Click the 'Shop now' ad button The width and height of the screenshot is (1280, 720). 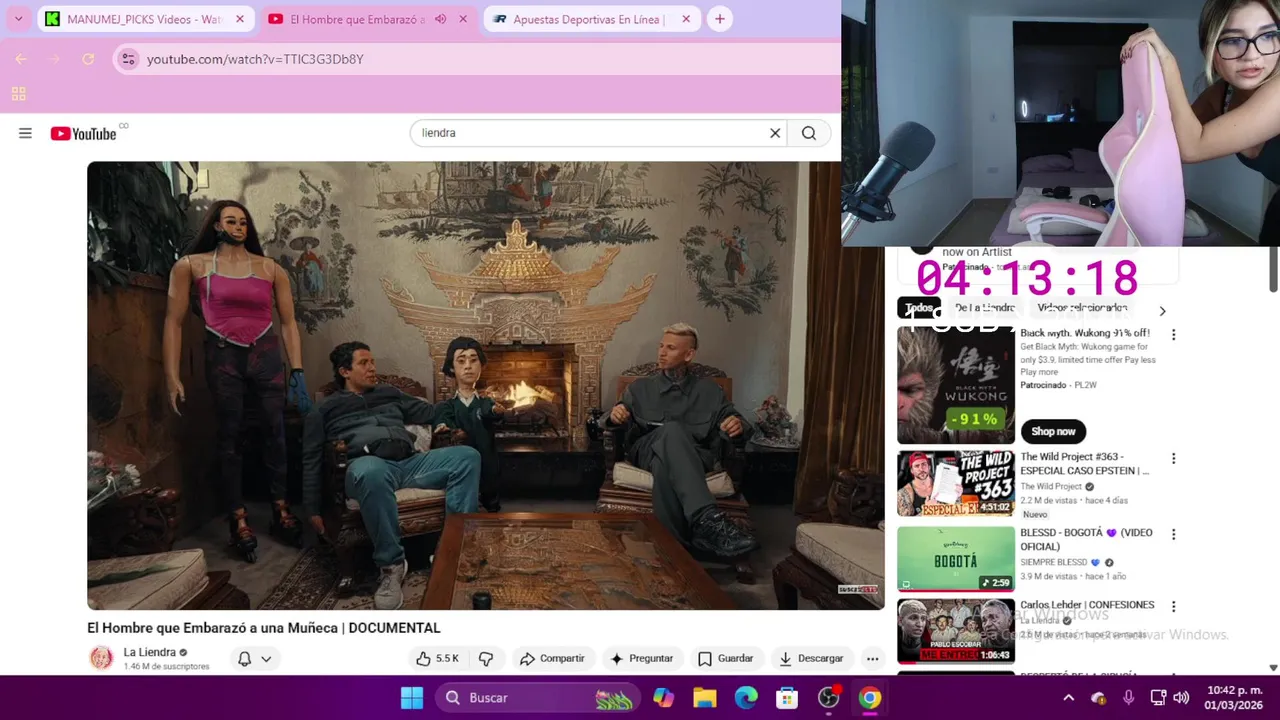point(1053,431)
